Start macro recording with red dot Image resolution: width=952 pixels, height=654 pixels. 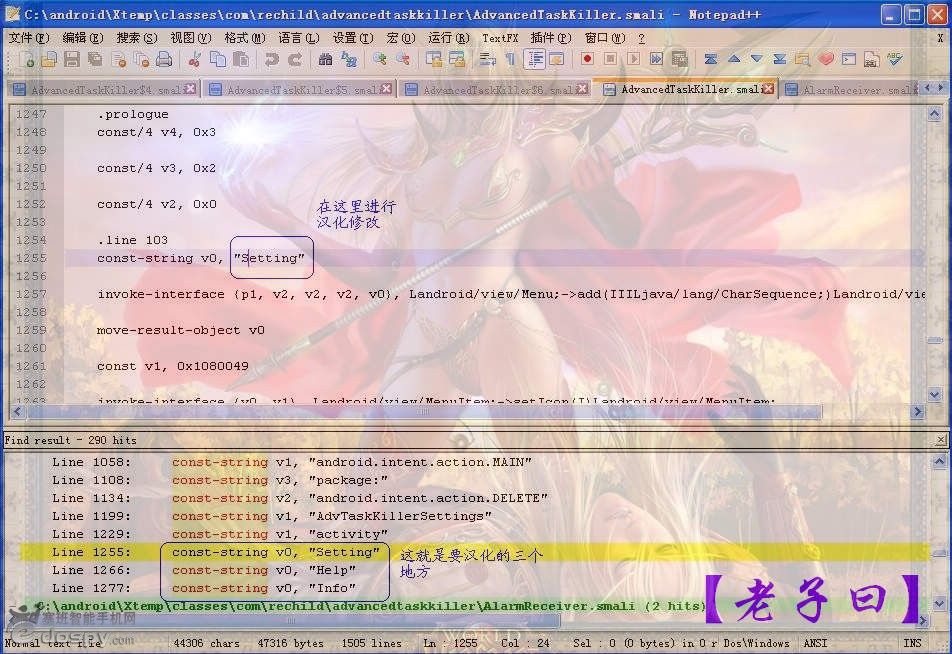coord(587,60)
